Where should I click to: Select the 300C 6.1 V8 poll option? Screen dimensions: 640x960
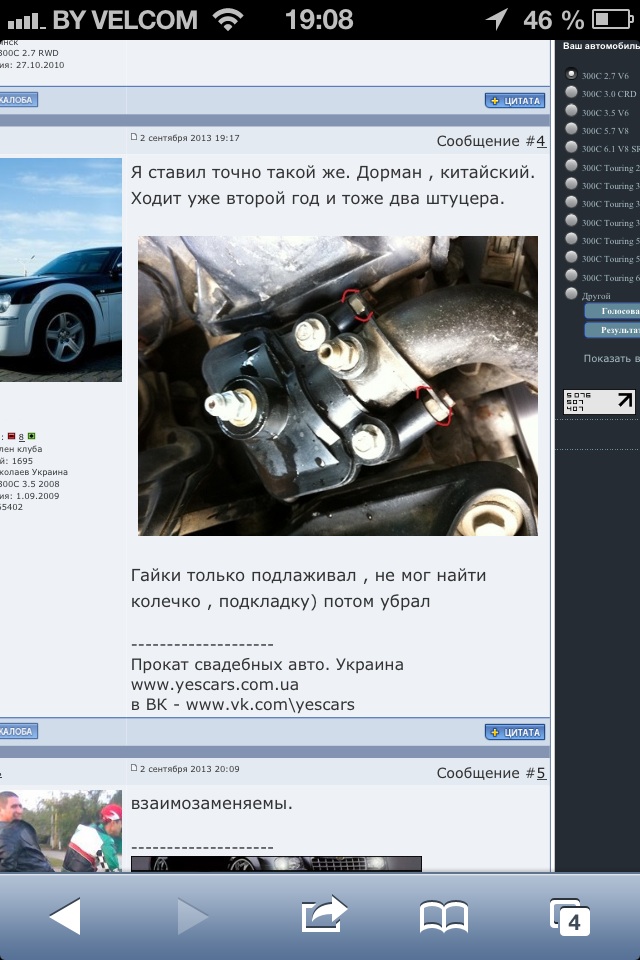coord(571,148)
